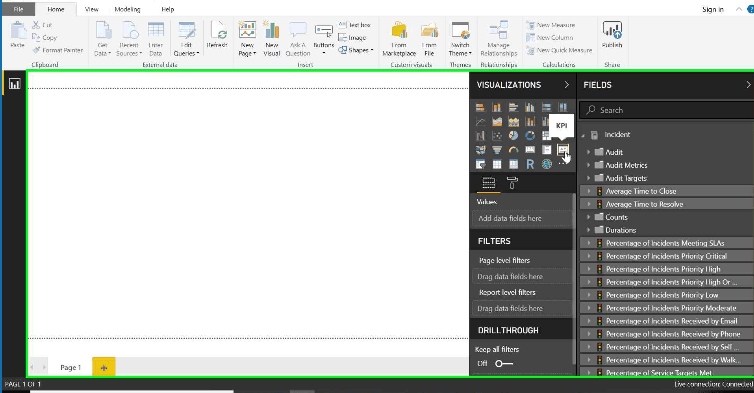Viewport: 754px width, 393px height.
Task: Switch to the Modeling ribbon tab
Action: 127,9
